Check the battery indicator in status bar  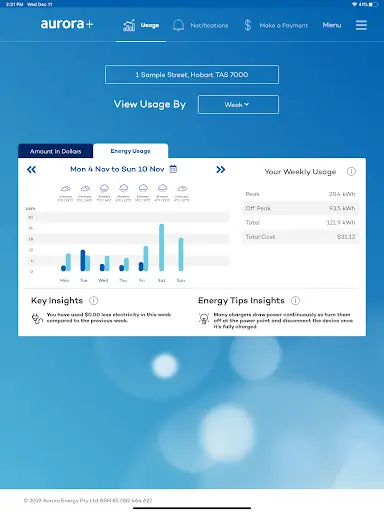pyautogui.click(x=373, y=4)
